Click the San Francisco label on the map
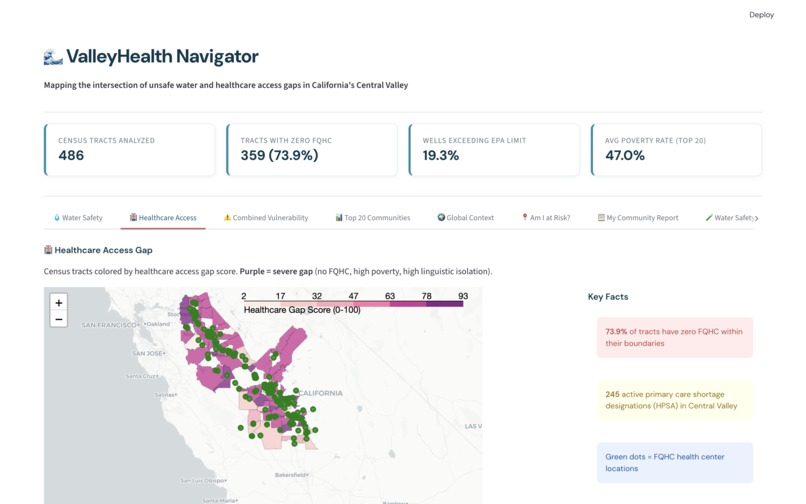The image size is (806, 504). 109,325
